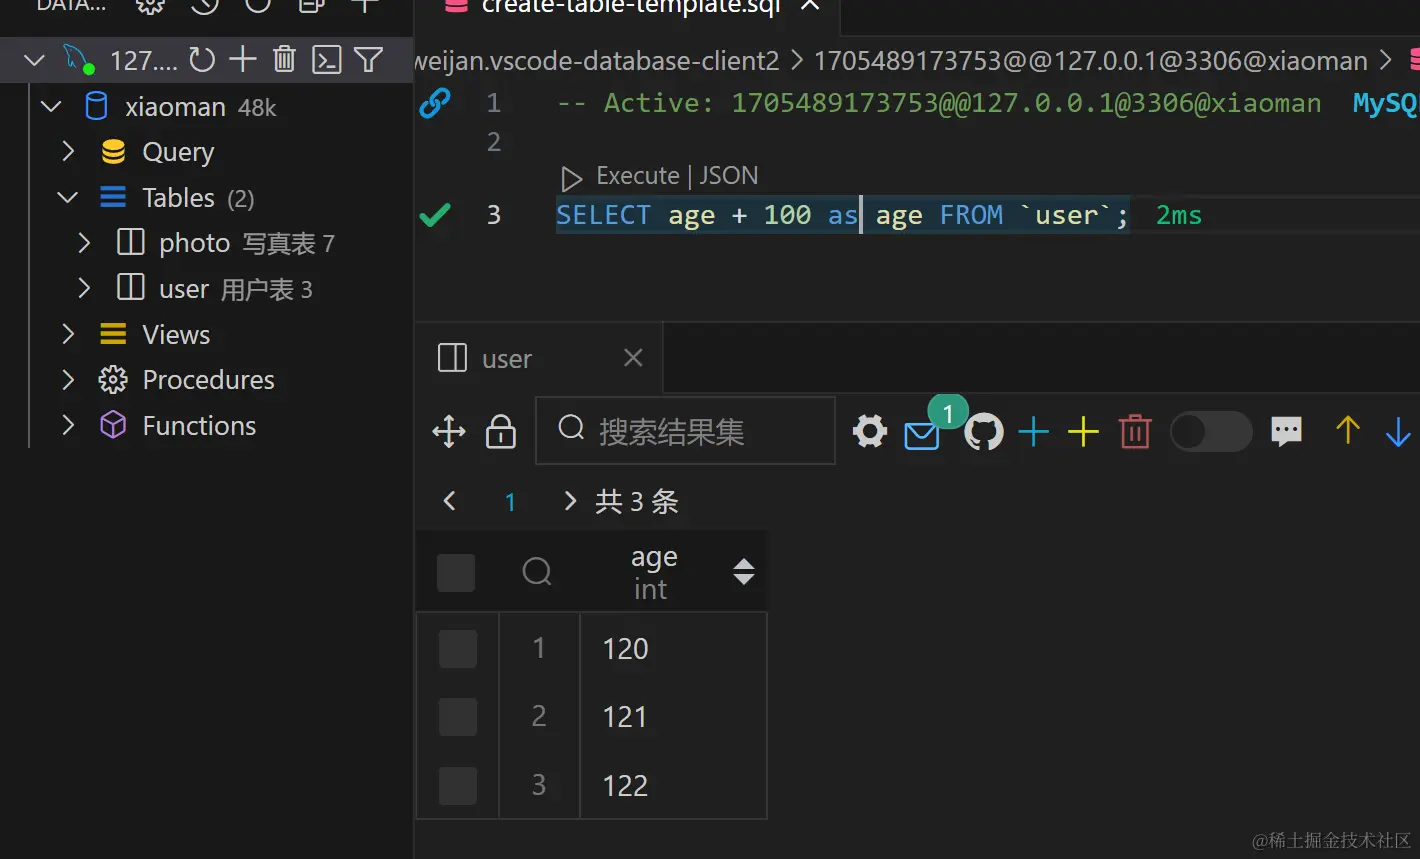Click the red trash icon in the results toolbar

pos(1135,432)
